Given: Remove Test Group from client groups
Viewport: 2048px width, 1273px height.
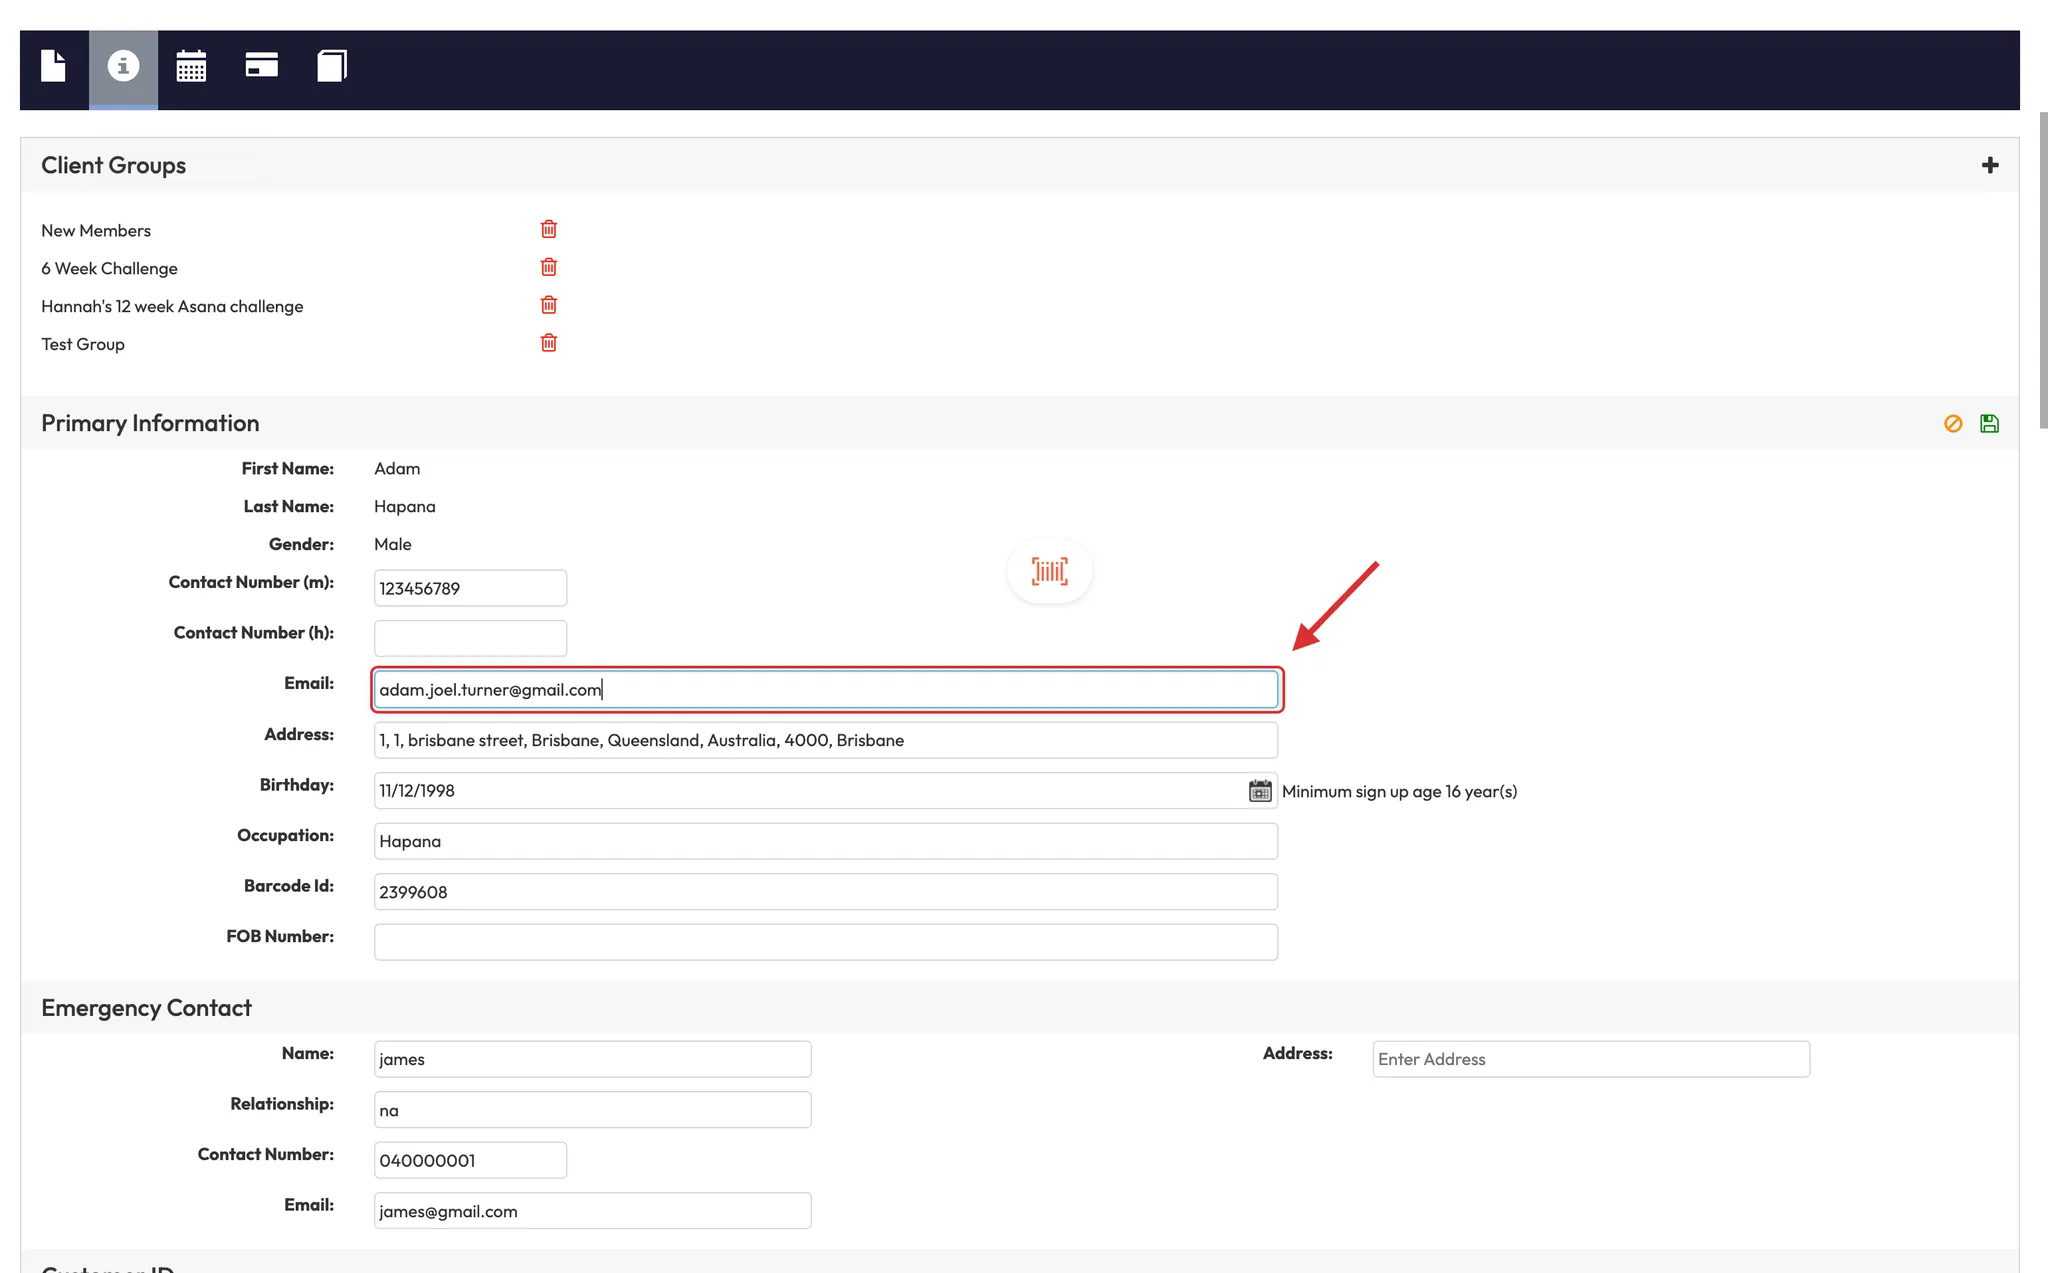Looking at the screenshot, I should click(549, 343).
